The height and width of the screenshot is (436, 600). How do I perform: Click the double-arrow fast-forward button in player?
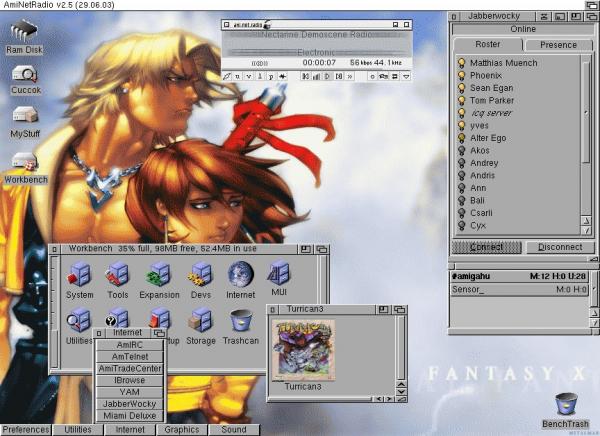tap(350, 77)
